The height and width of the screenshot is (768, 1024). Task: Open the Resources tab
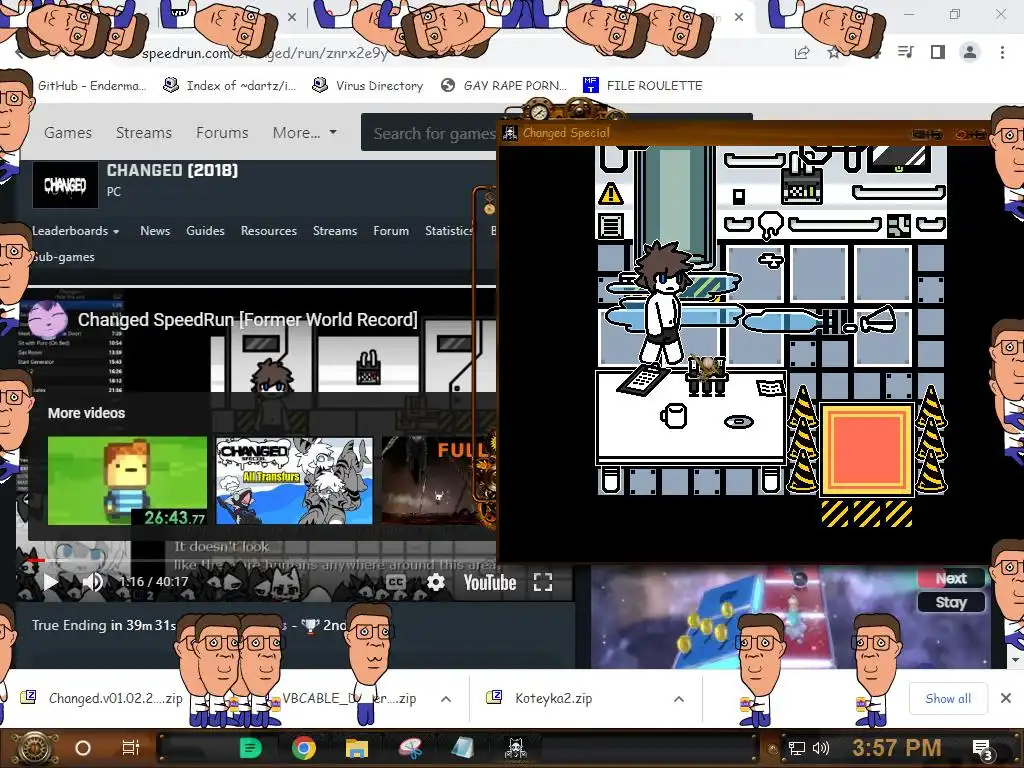tap(268, 231)
